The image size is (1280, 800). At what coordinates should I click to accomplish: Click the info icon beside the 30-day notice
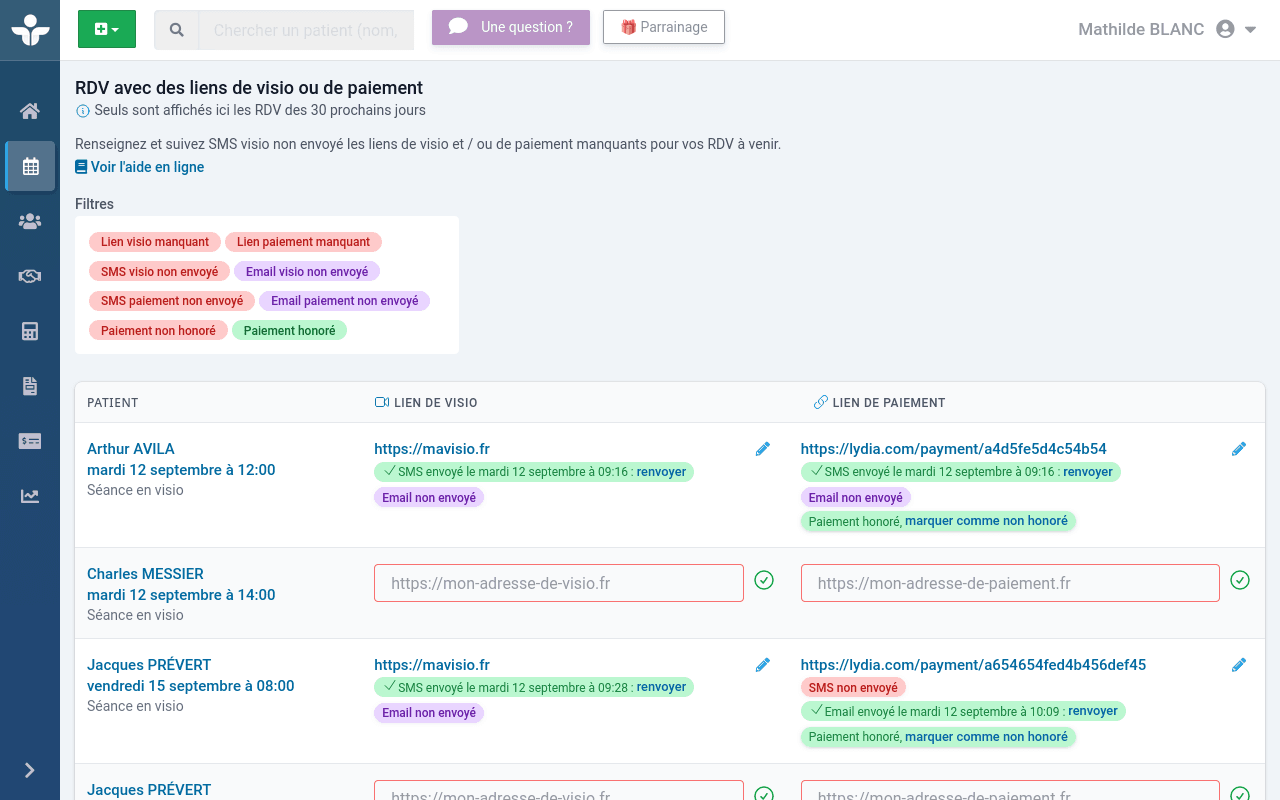[83, 111]
